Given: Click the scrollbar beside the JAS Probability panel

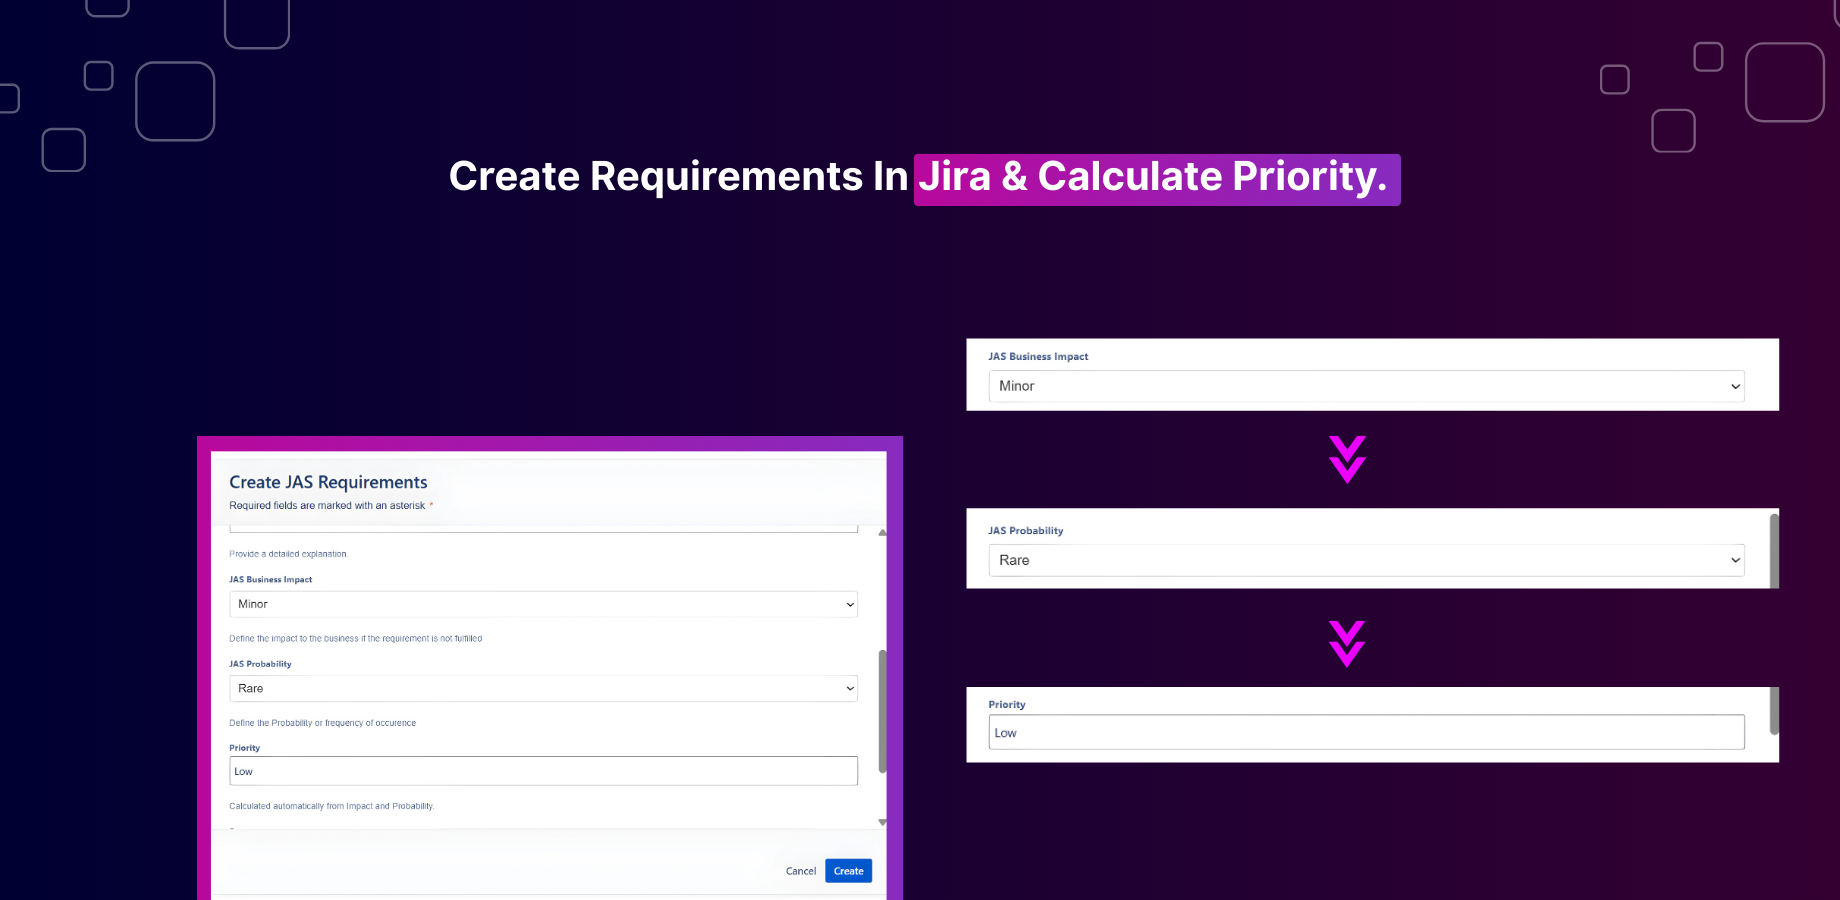Looking at the screenshot, I should [x=1775, y=549].
